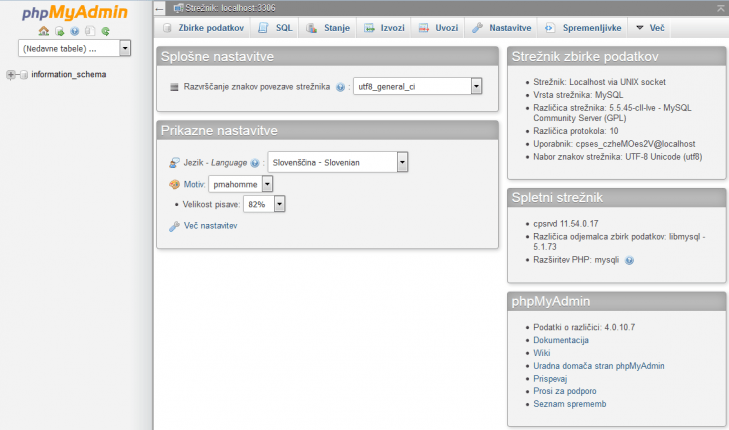
Task: Go to the Home icon in sidebar
Action: pos(44,31)
